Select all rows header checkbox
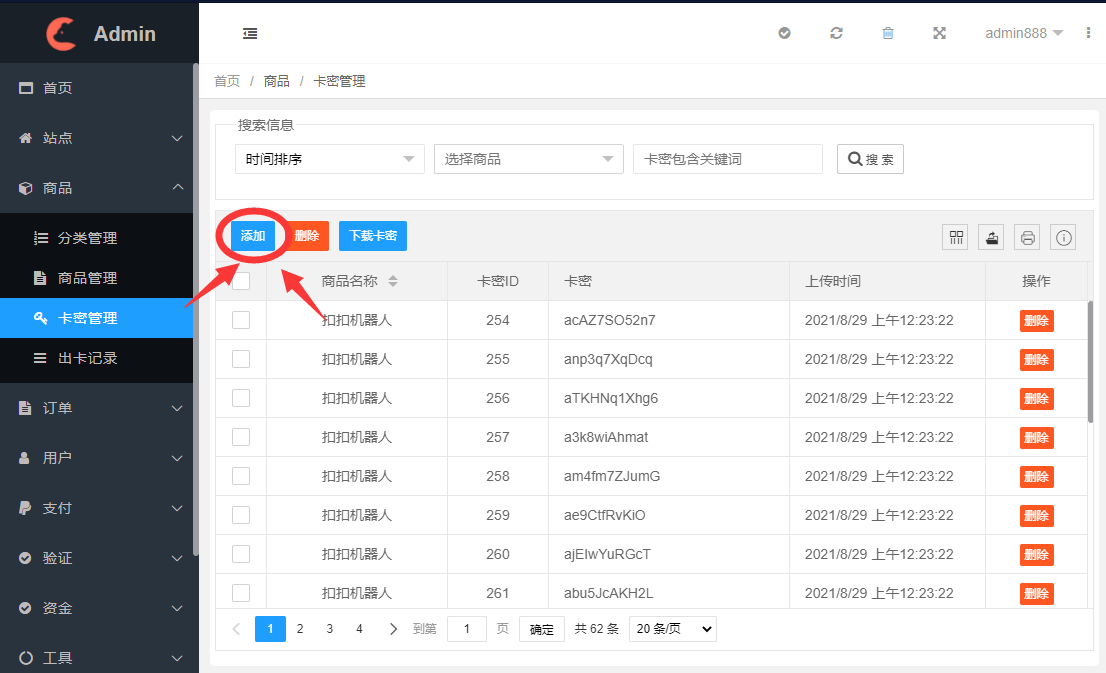Image resolution: width=1106 pixels, height=673 pixels. pyautogui.click(x=241, y=281)
